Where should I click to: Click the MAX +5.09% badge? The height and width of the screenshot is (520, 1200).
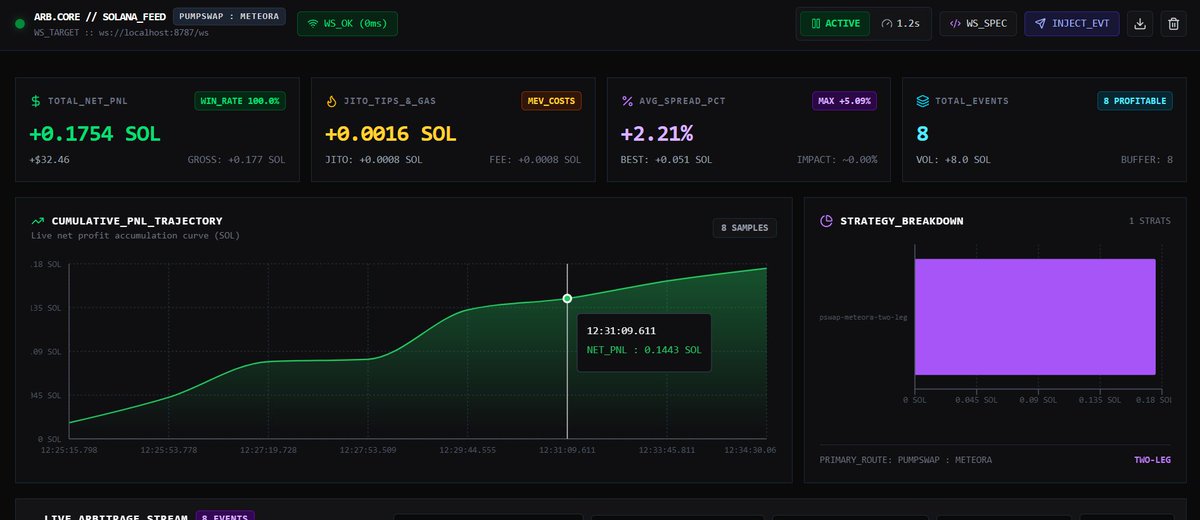pyautogui.click(x=845, y=101)
